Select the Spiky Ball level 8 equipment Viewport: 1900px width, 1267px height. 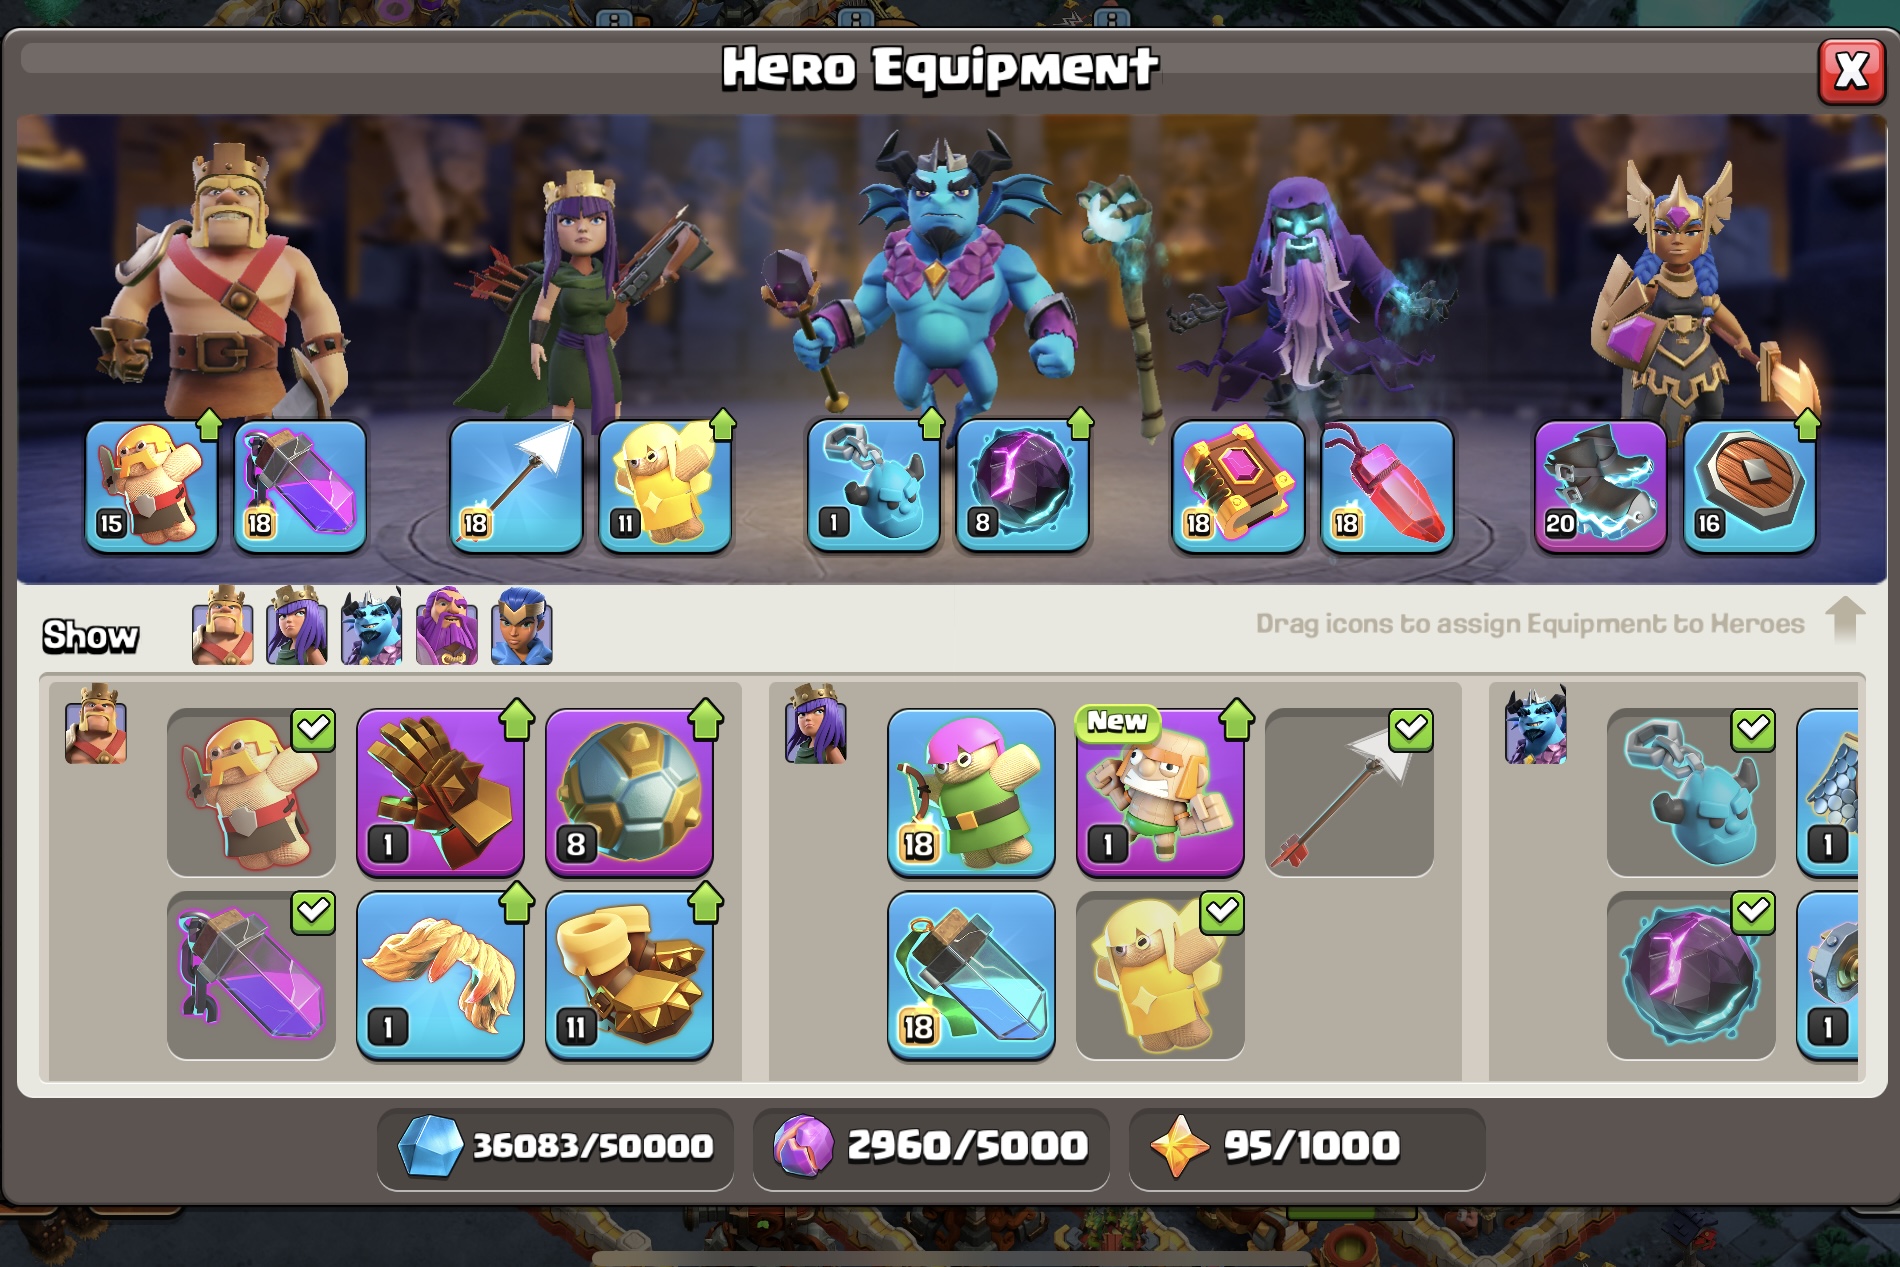[629, 791]
